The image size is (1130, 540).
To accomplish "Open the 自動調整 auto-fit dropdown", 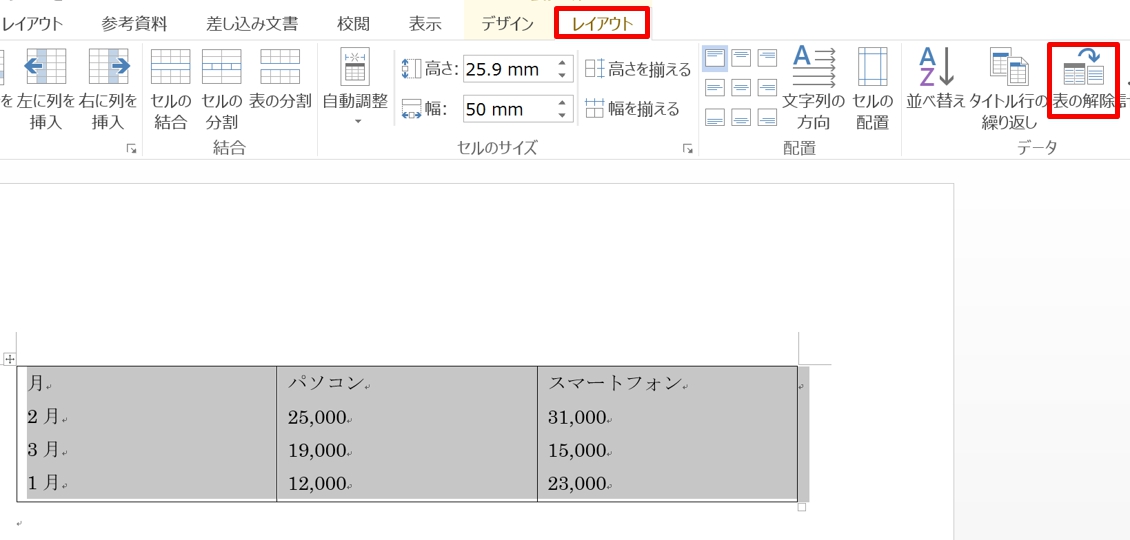I will pyautogui.click(x=355, y=87).
